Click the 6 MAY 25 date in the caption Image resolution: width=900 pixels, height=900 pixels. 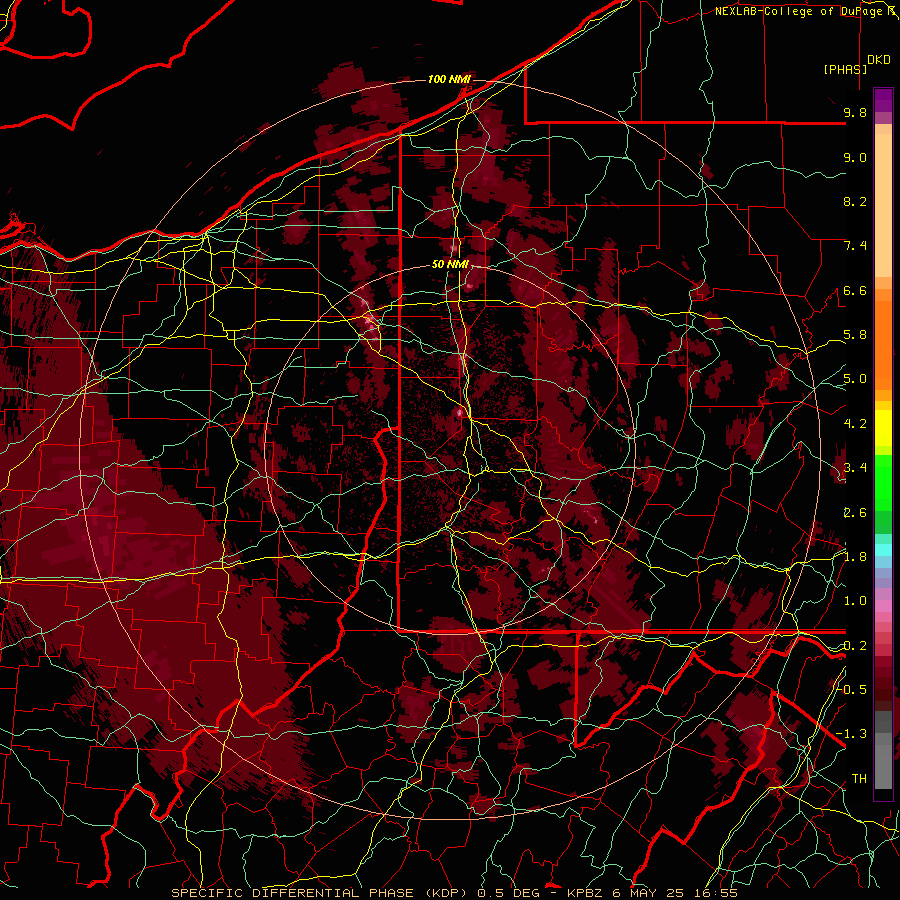(647, 893)
